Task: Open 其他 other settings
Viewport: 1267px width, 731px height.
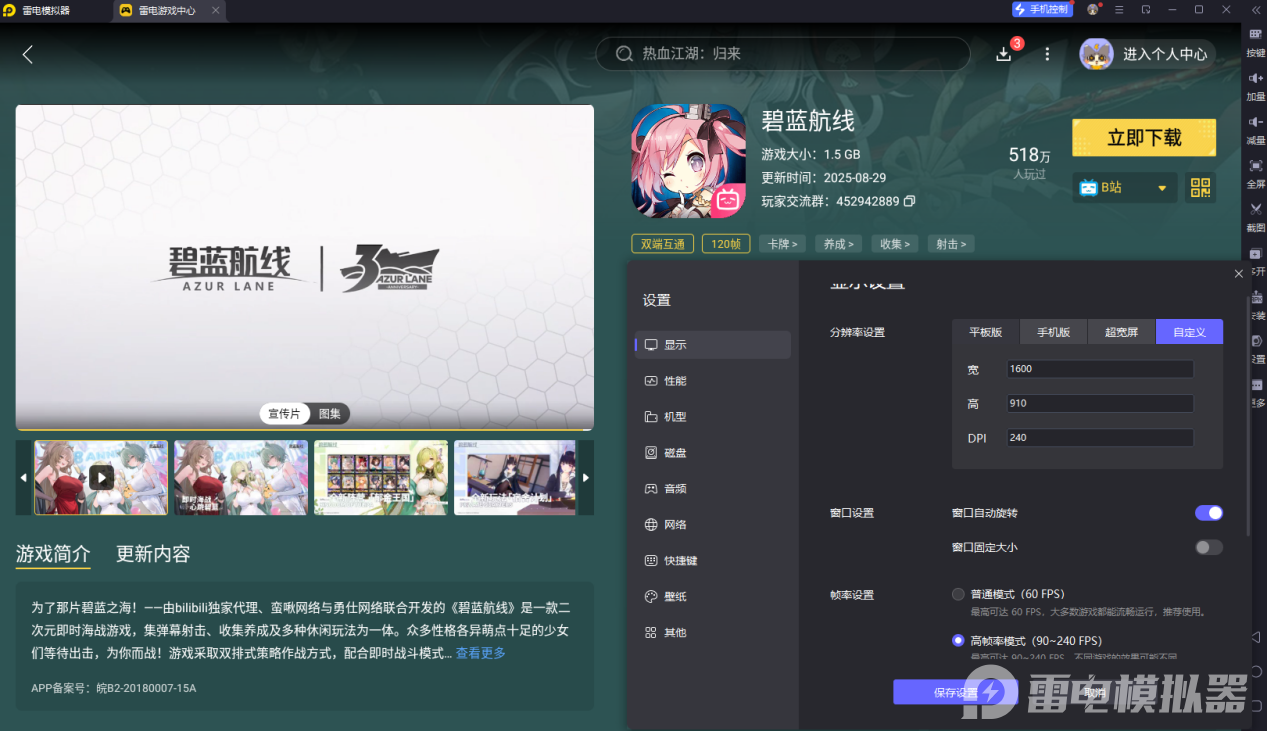Action: (x=713, y=633)
